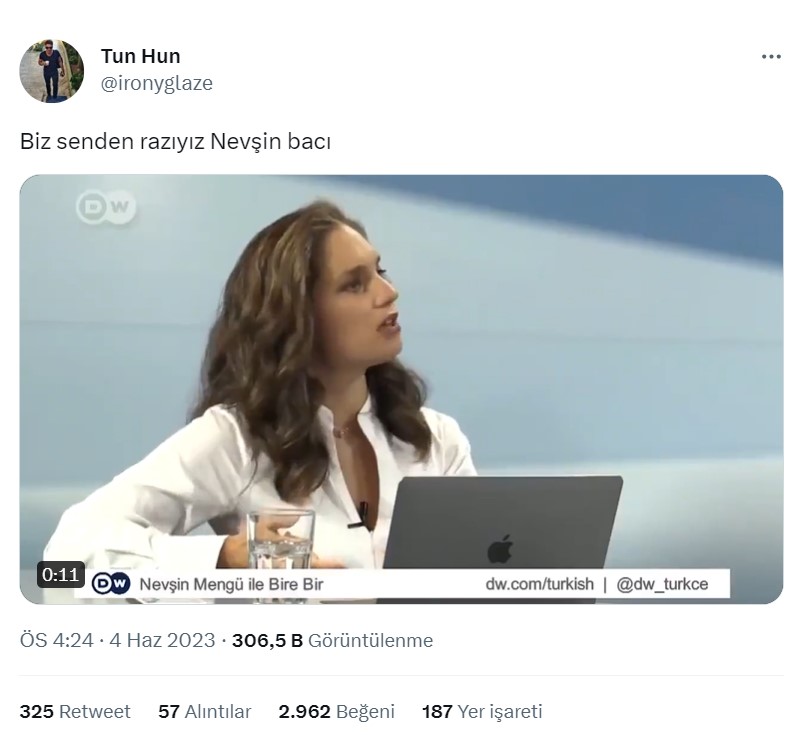Select the 0:11 video duration badge
The height and width of the screenshot is (735, 806).
click(61, 575)
